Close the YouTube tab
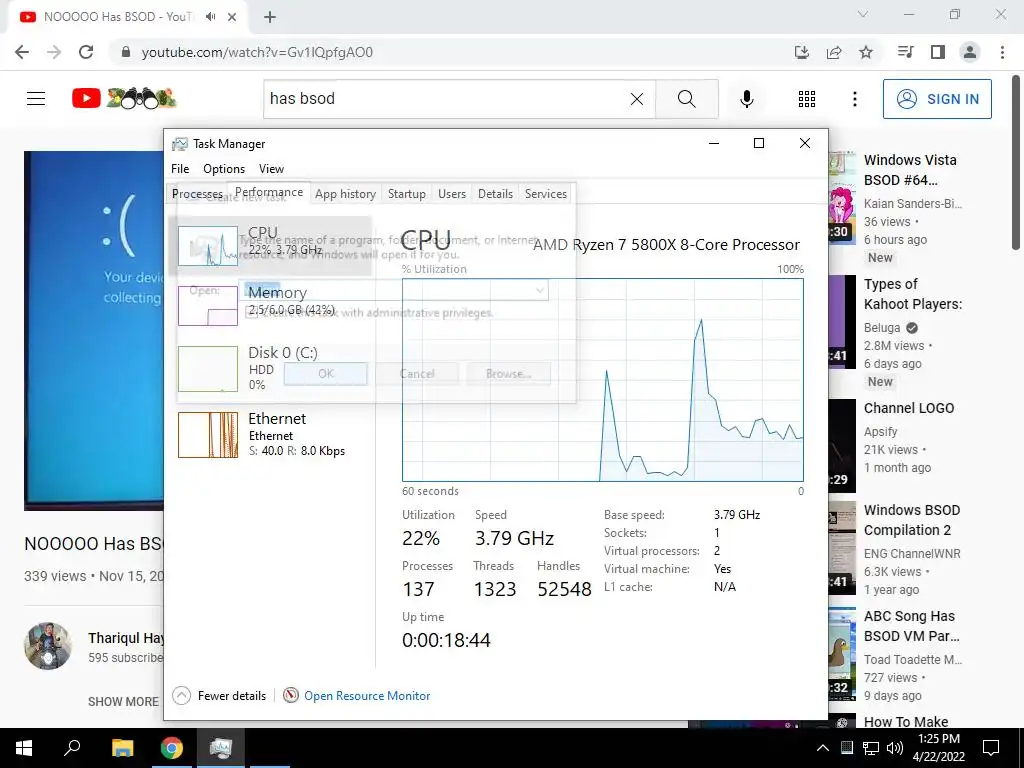The image size is (1024, 768). pos(232,17)
